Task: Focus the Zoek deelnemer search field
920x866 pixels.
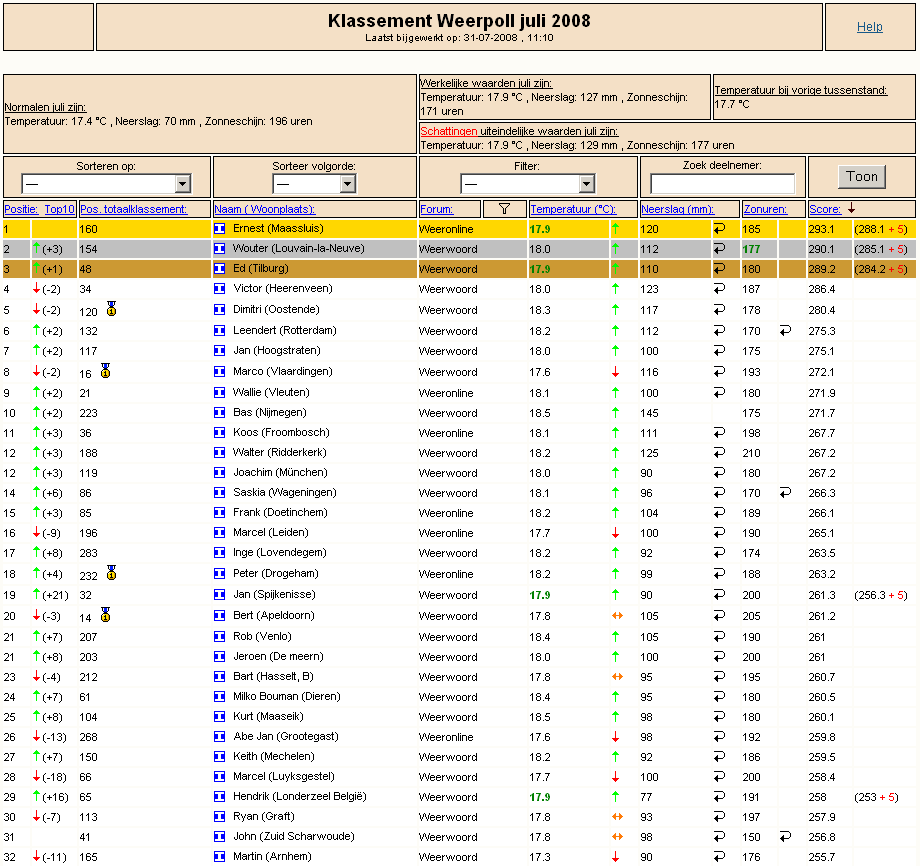Action: pos(722,184)
